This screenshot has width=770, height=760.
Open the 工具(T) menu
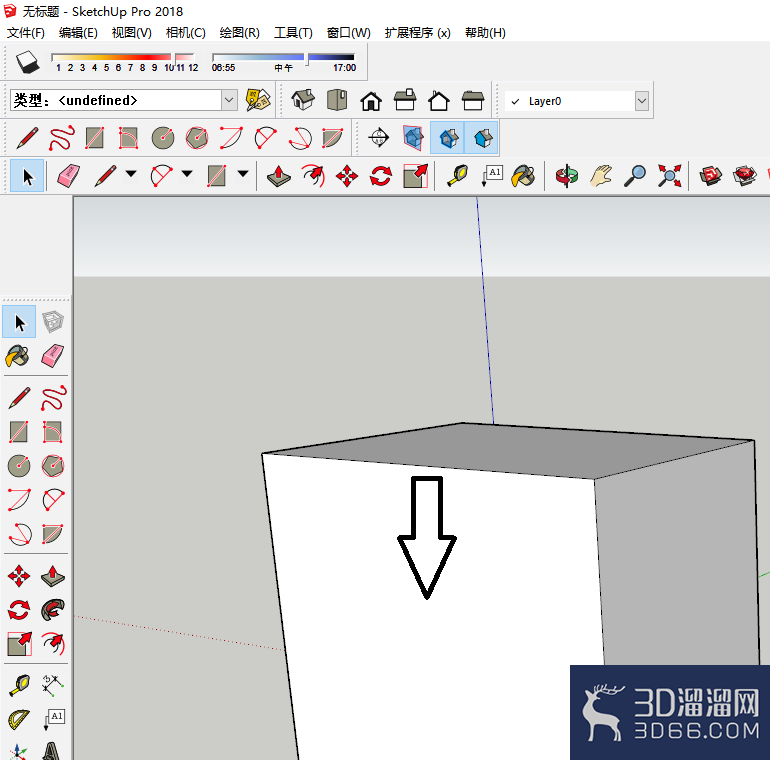click(x=293, y=33)
